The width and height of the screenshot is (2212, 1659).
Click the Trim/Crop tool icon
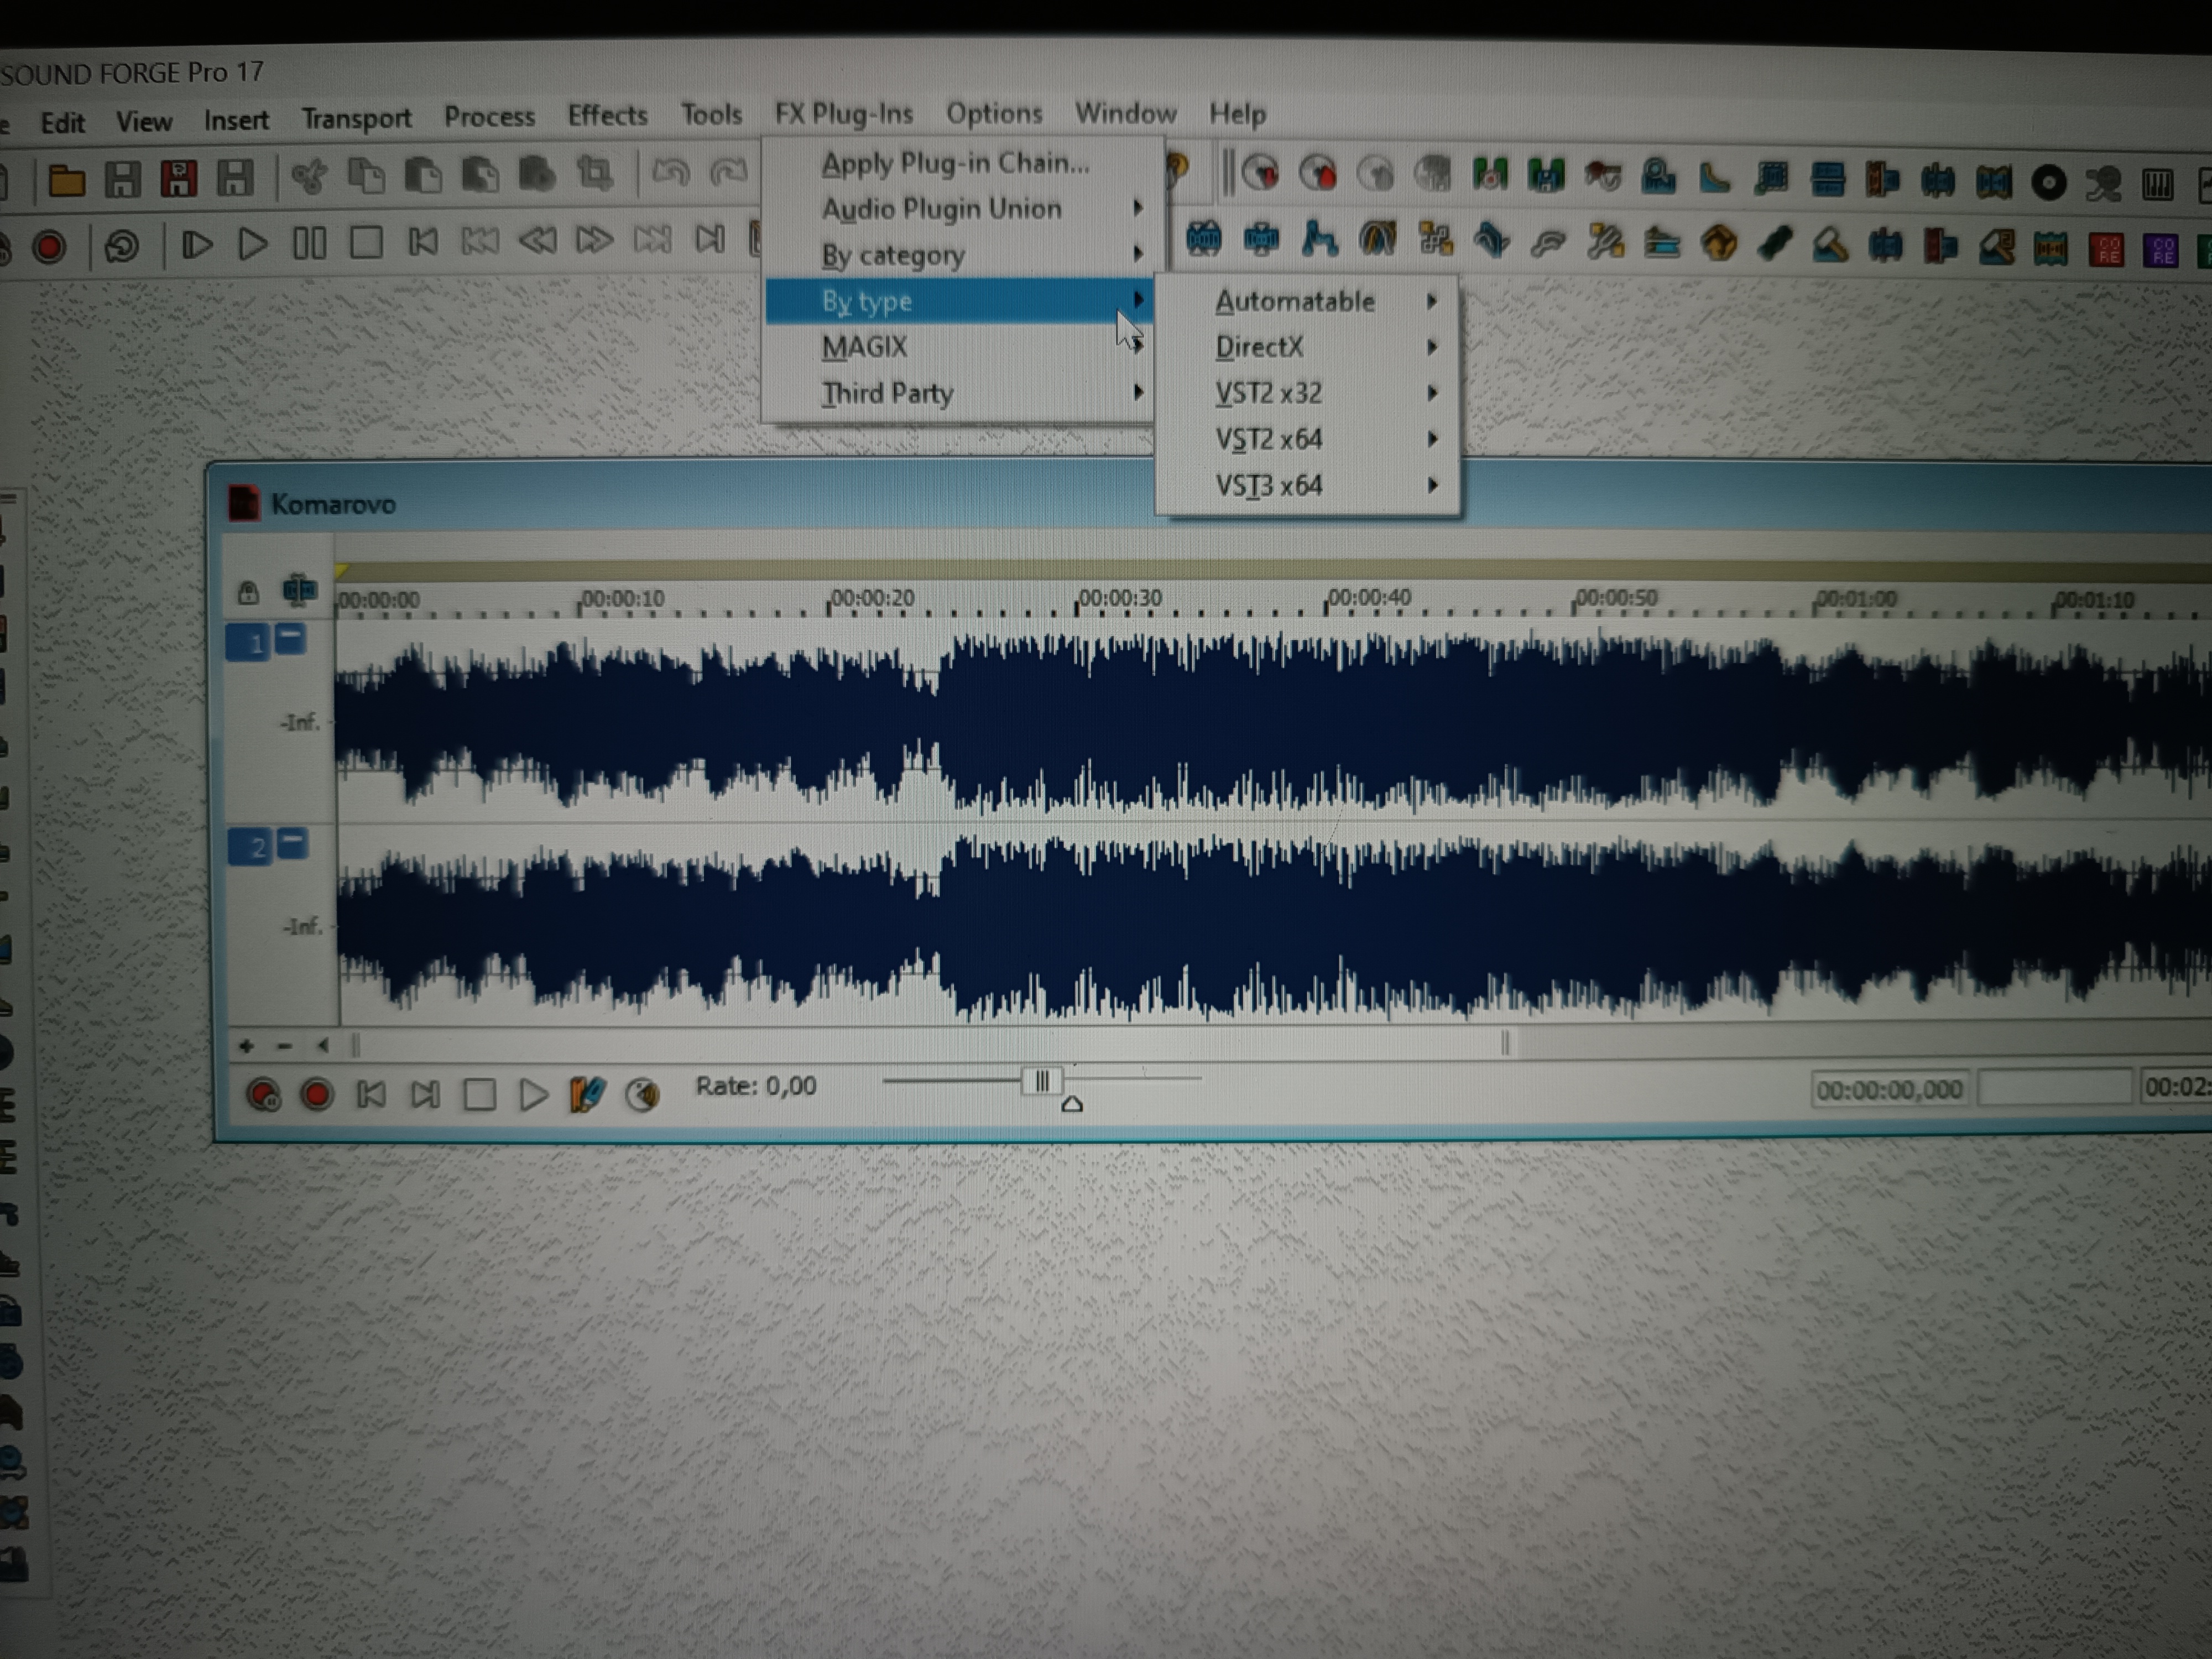click(x=595, y=174)
